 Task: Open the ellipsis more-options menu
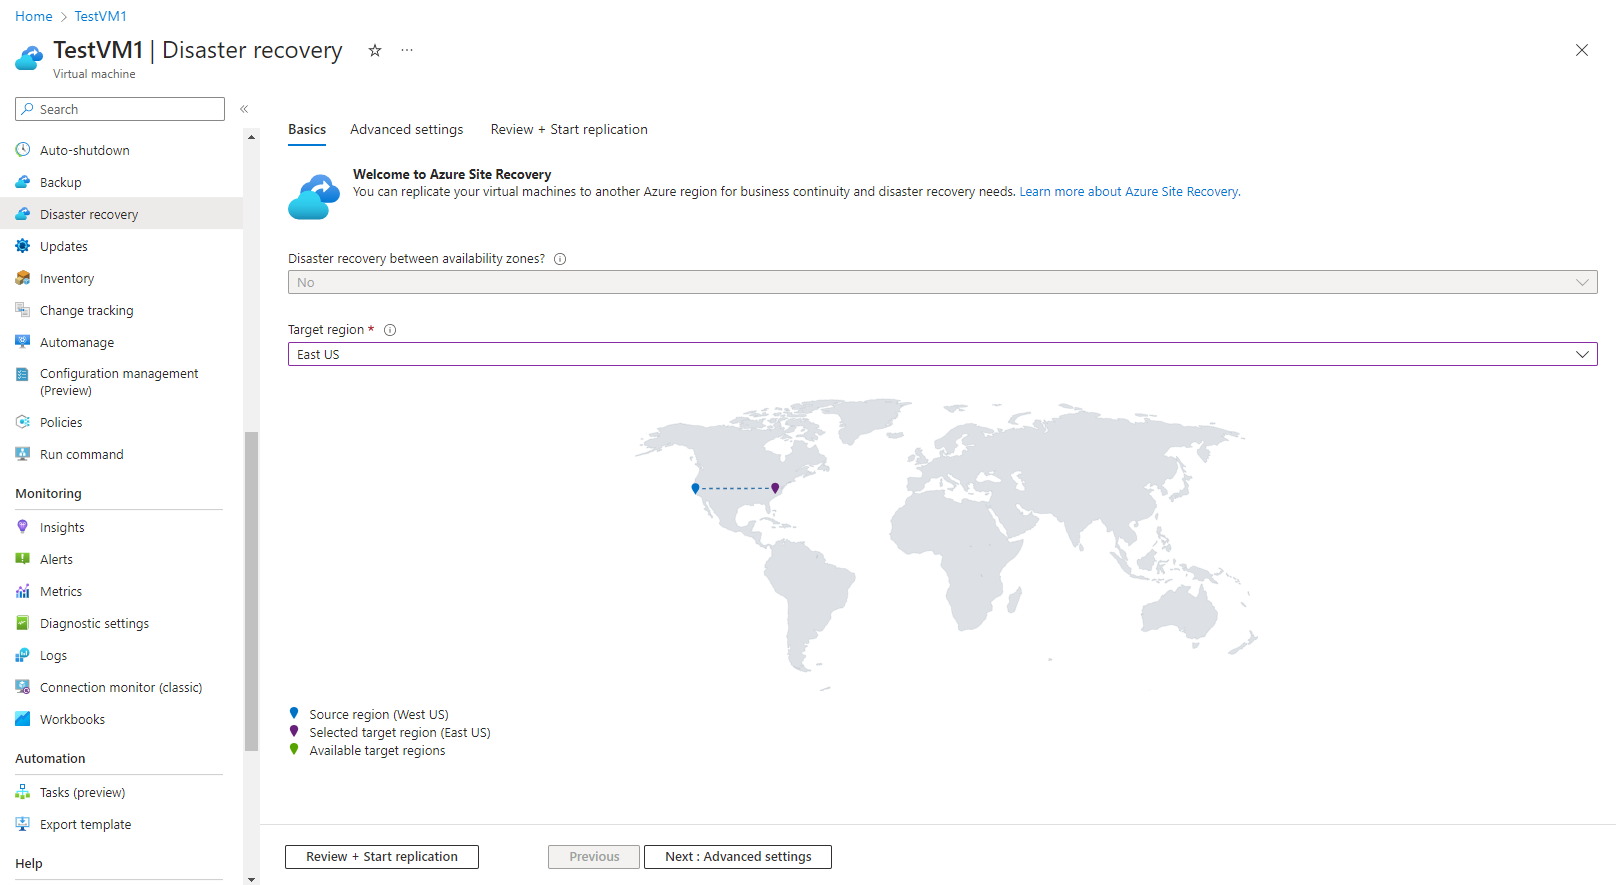[x=407, y=50]
